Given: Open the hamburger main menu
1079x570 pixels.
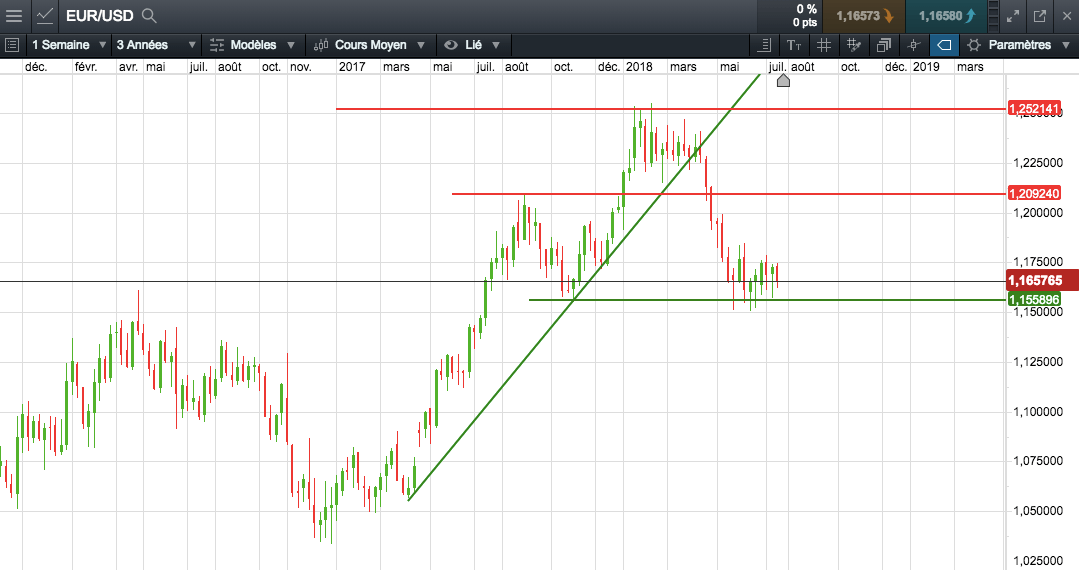Looking at the screenshot, I should coord(14,16).
